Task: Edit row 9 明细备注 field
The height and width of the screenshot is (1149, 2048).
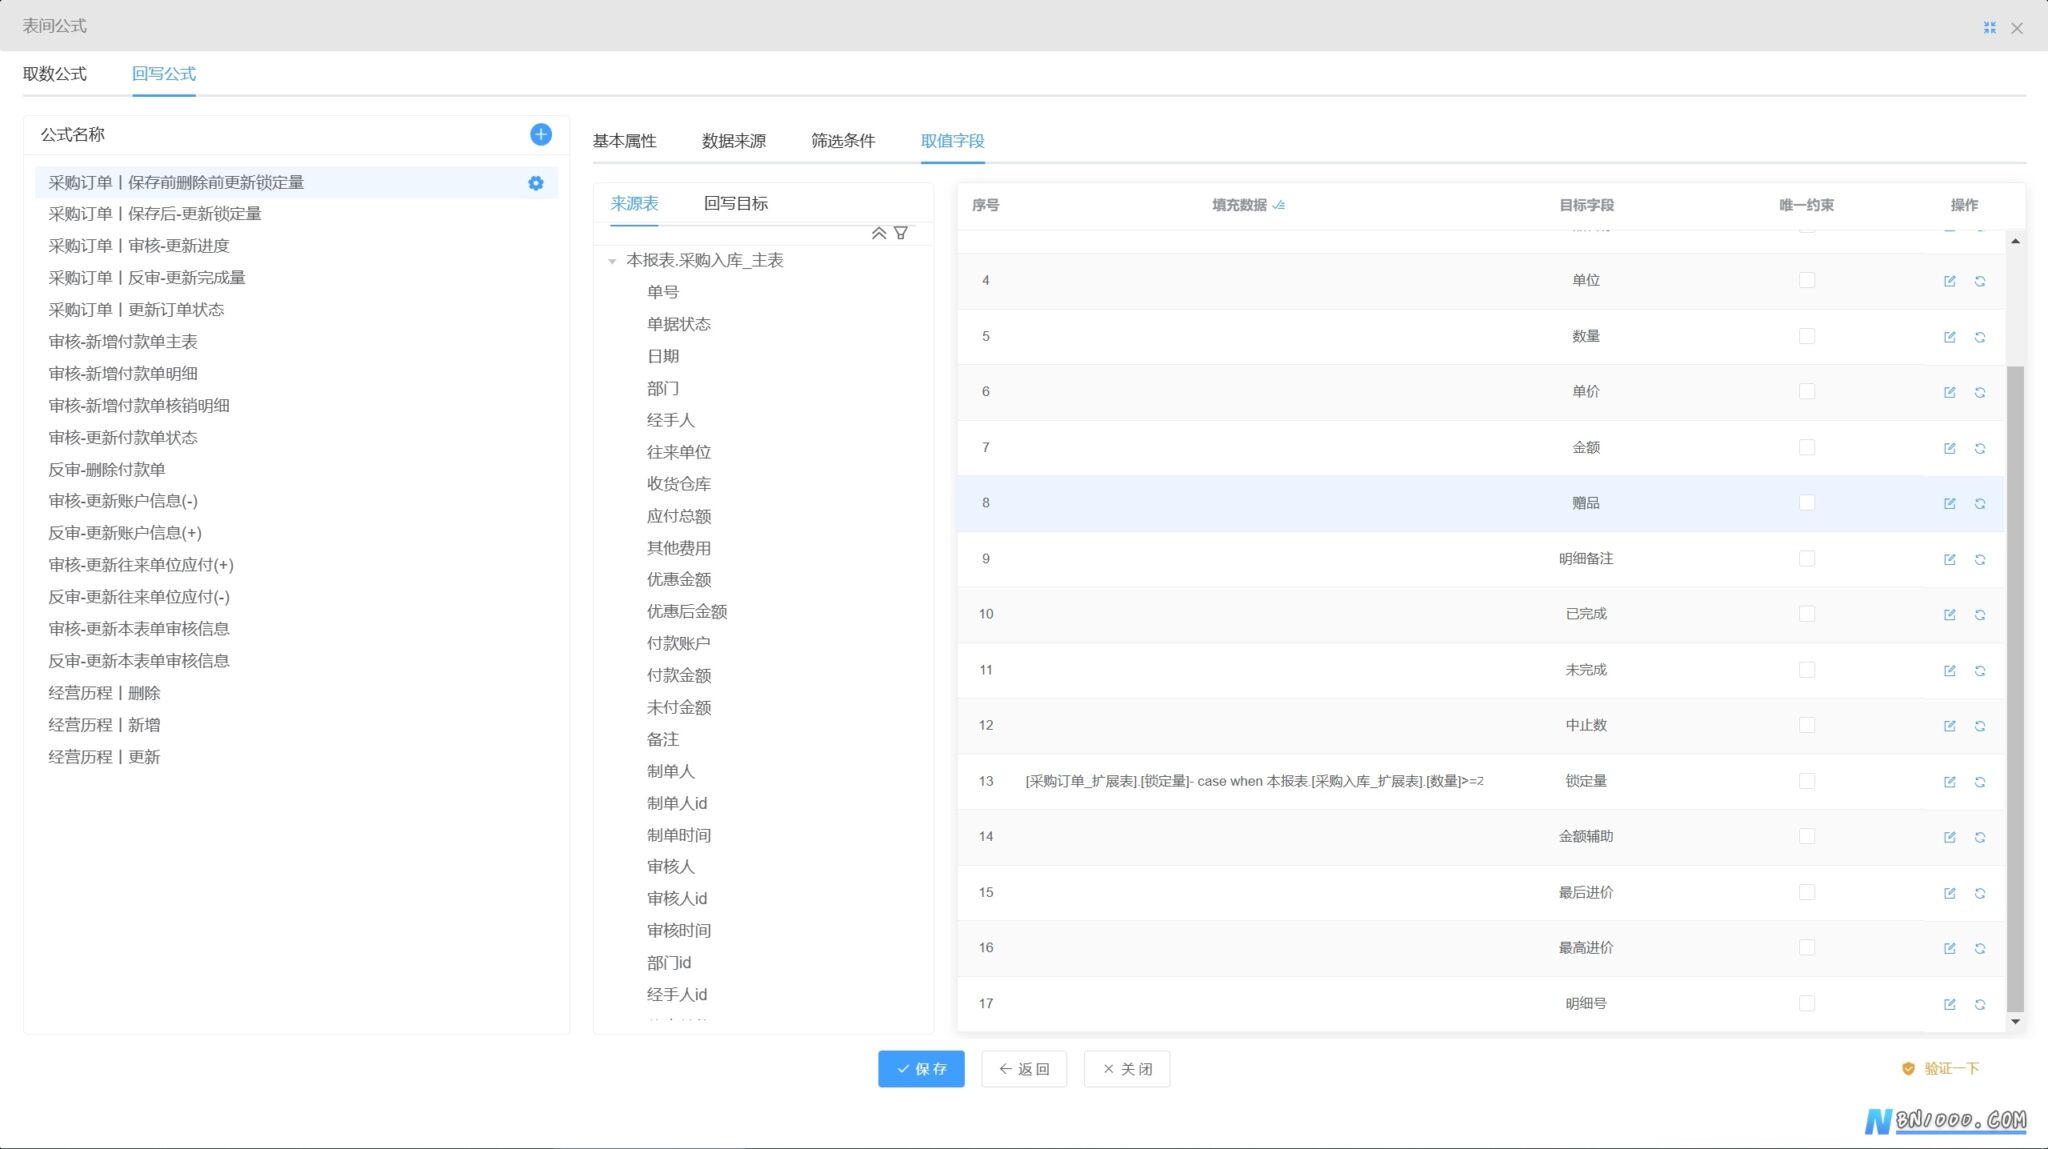Action: pyautogui.click(x=1950, y=559)
